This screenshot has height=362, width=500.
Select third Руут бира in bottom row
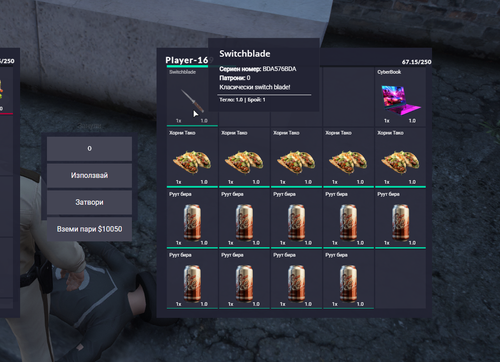(296, 280)
